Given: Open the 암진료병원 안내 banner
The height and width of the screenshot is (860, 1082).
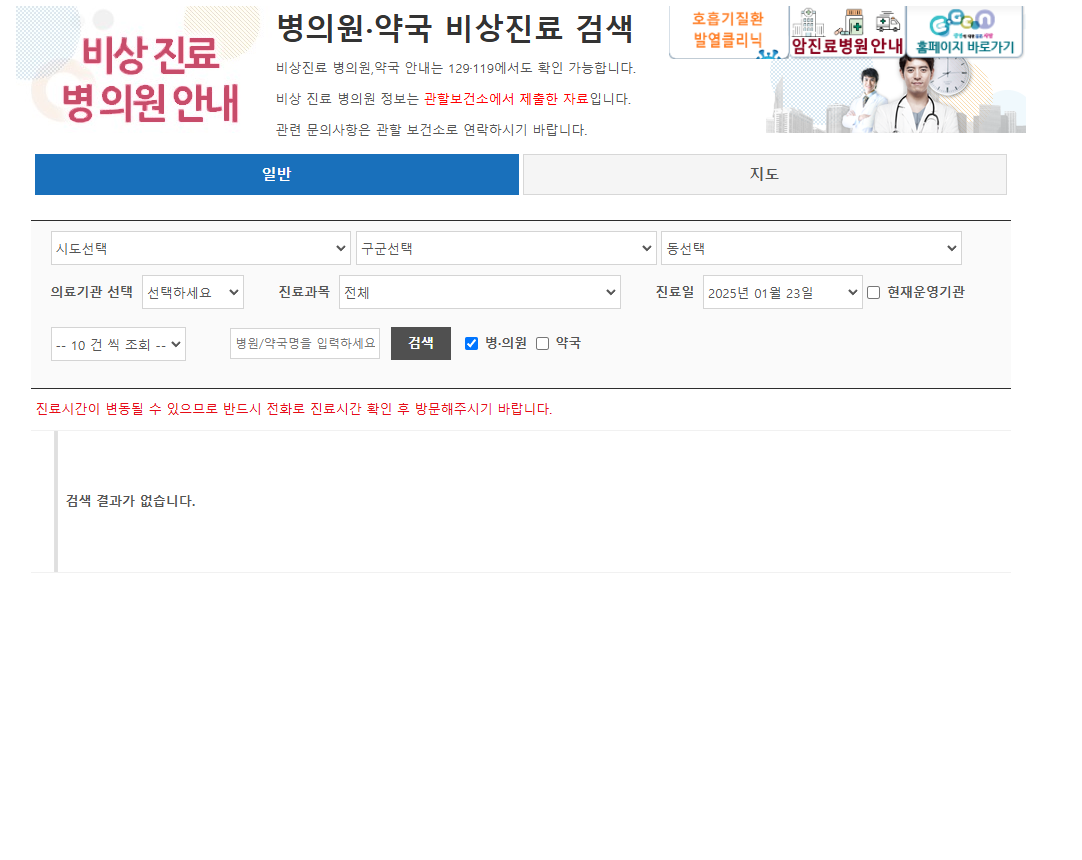Looking at the screenshot, I should point(847,31).
